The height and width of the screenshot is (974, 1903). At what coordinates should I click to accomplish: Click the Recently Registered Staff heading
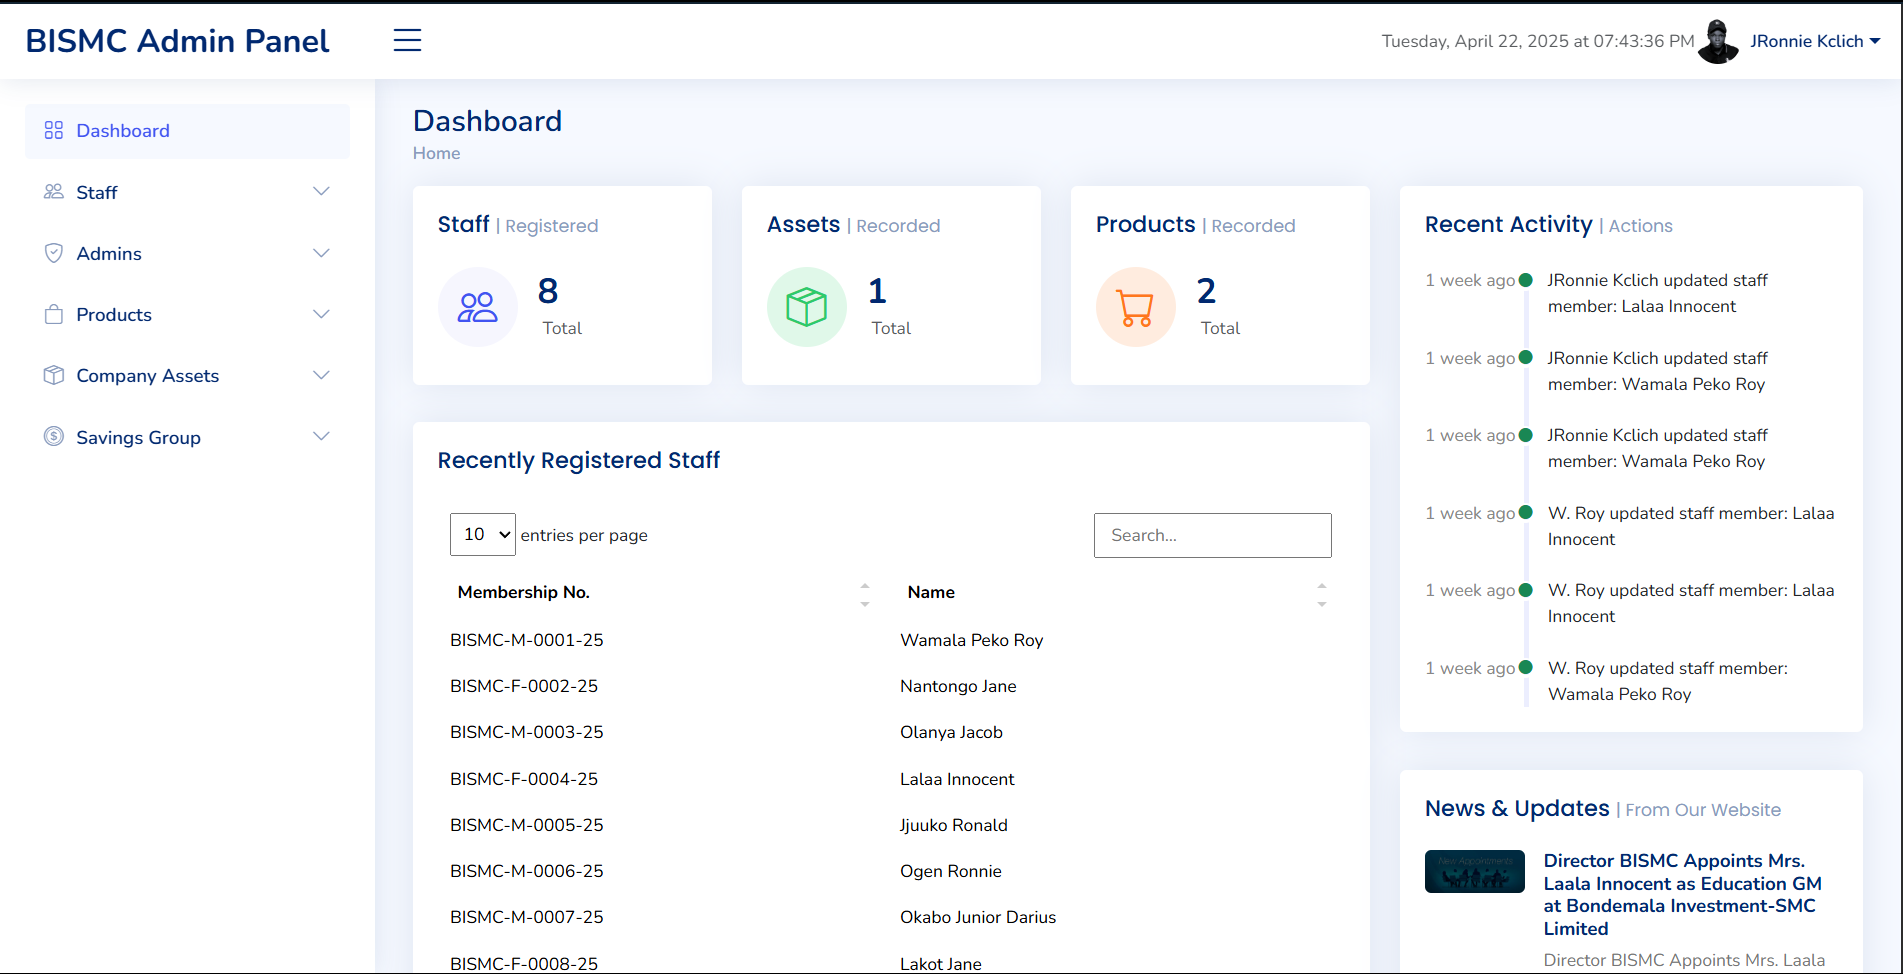[x=579, y=460]
